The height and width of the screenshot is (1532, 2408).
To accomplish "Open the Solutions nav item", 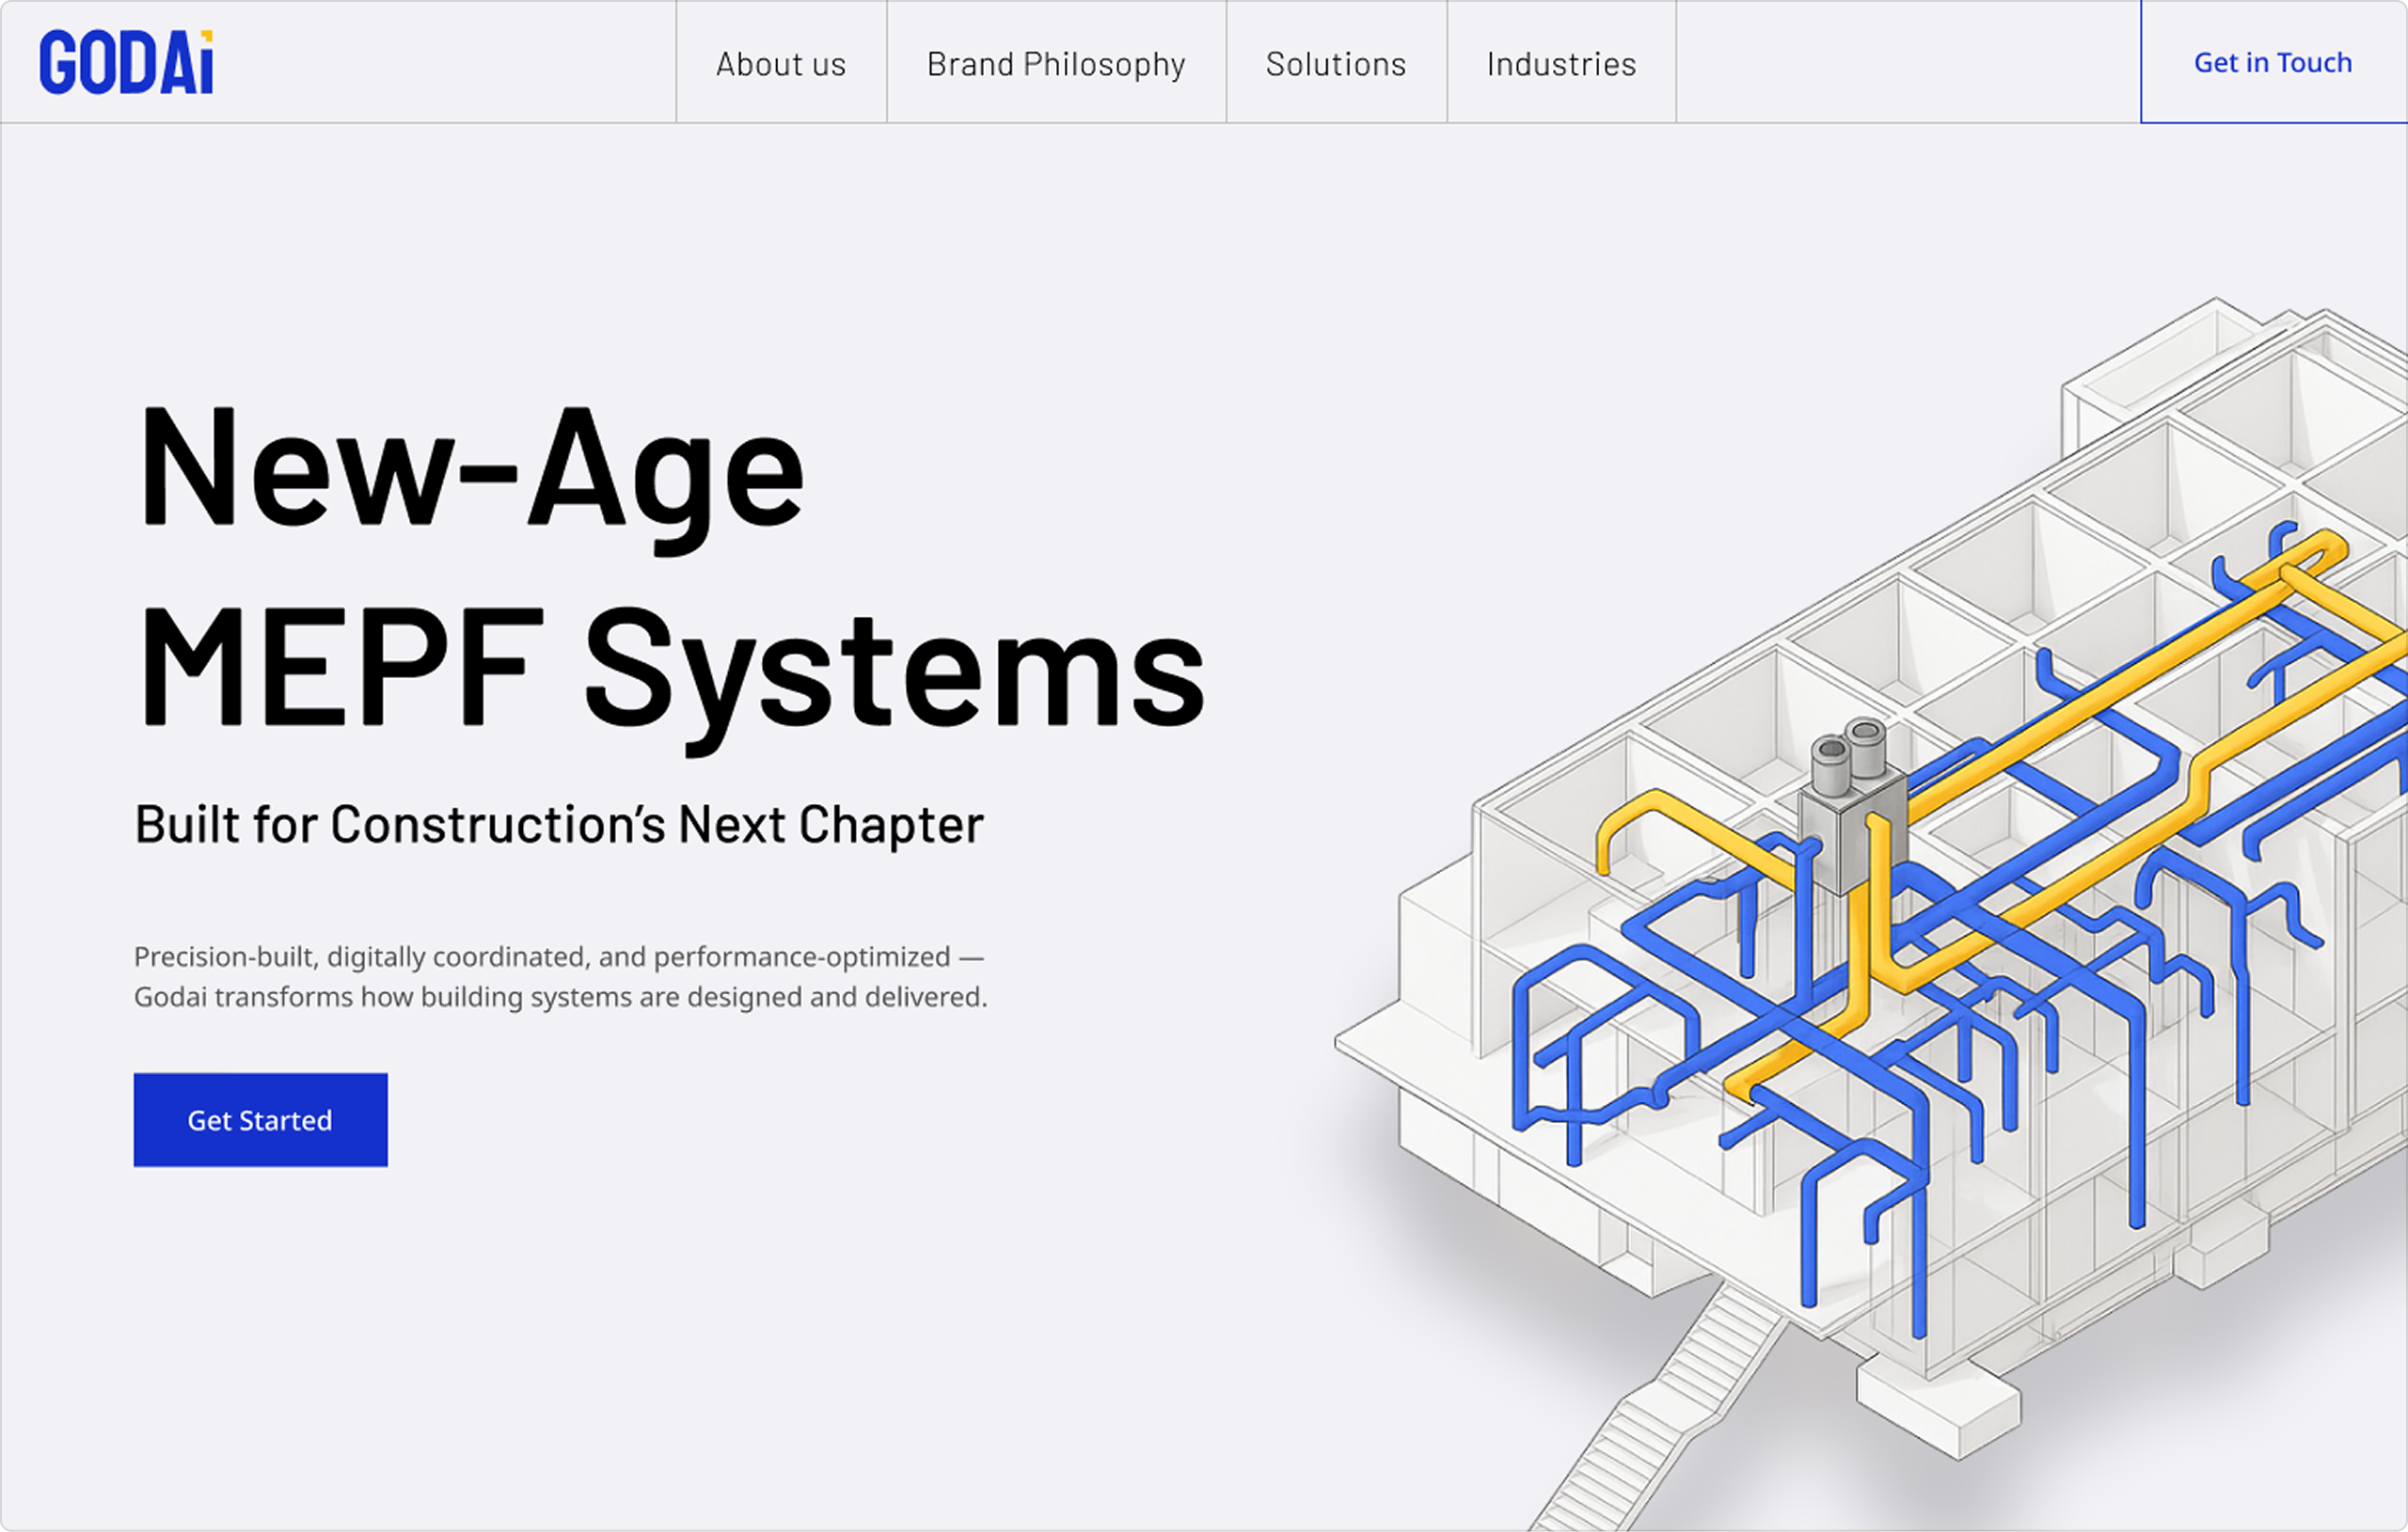I will pyautogui.click(x=1335, y=64).
